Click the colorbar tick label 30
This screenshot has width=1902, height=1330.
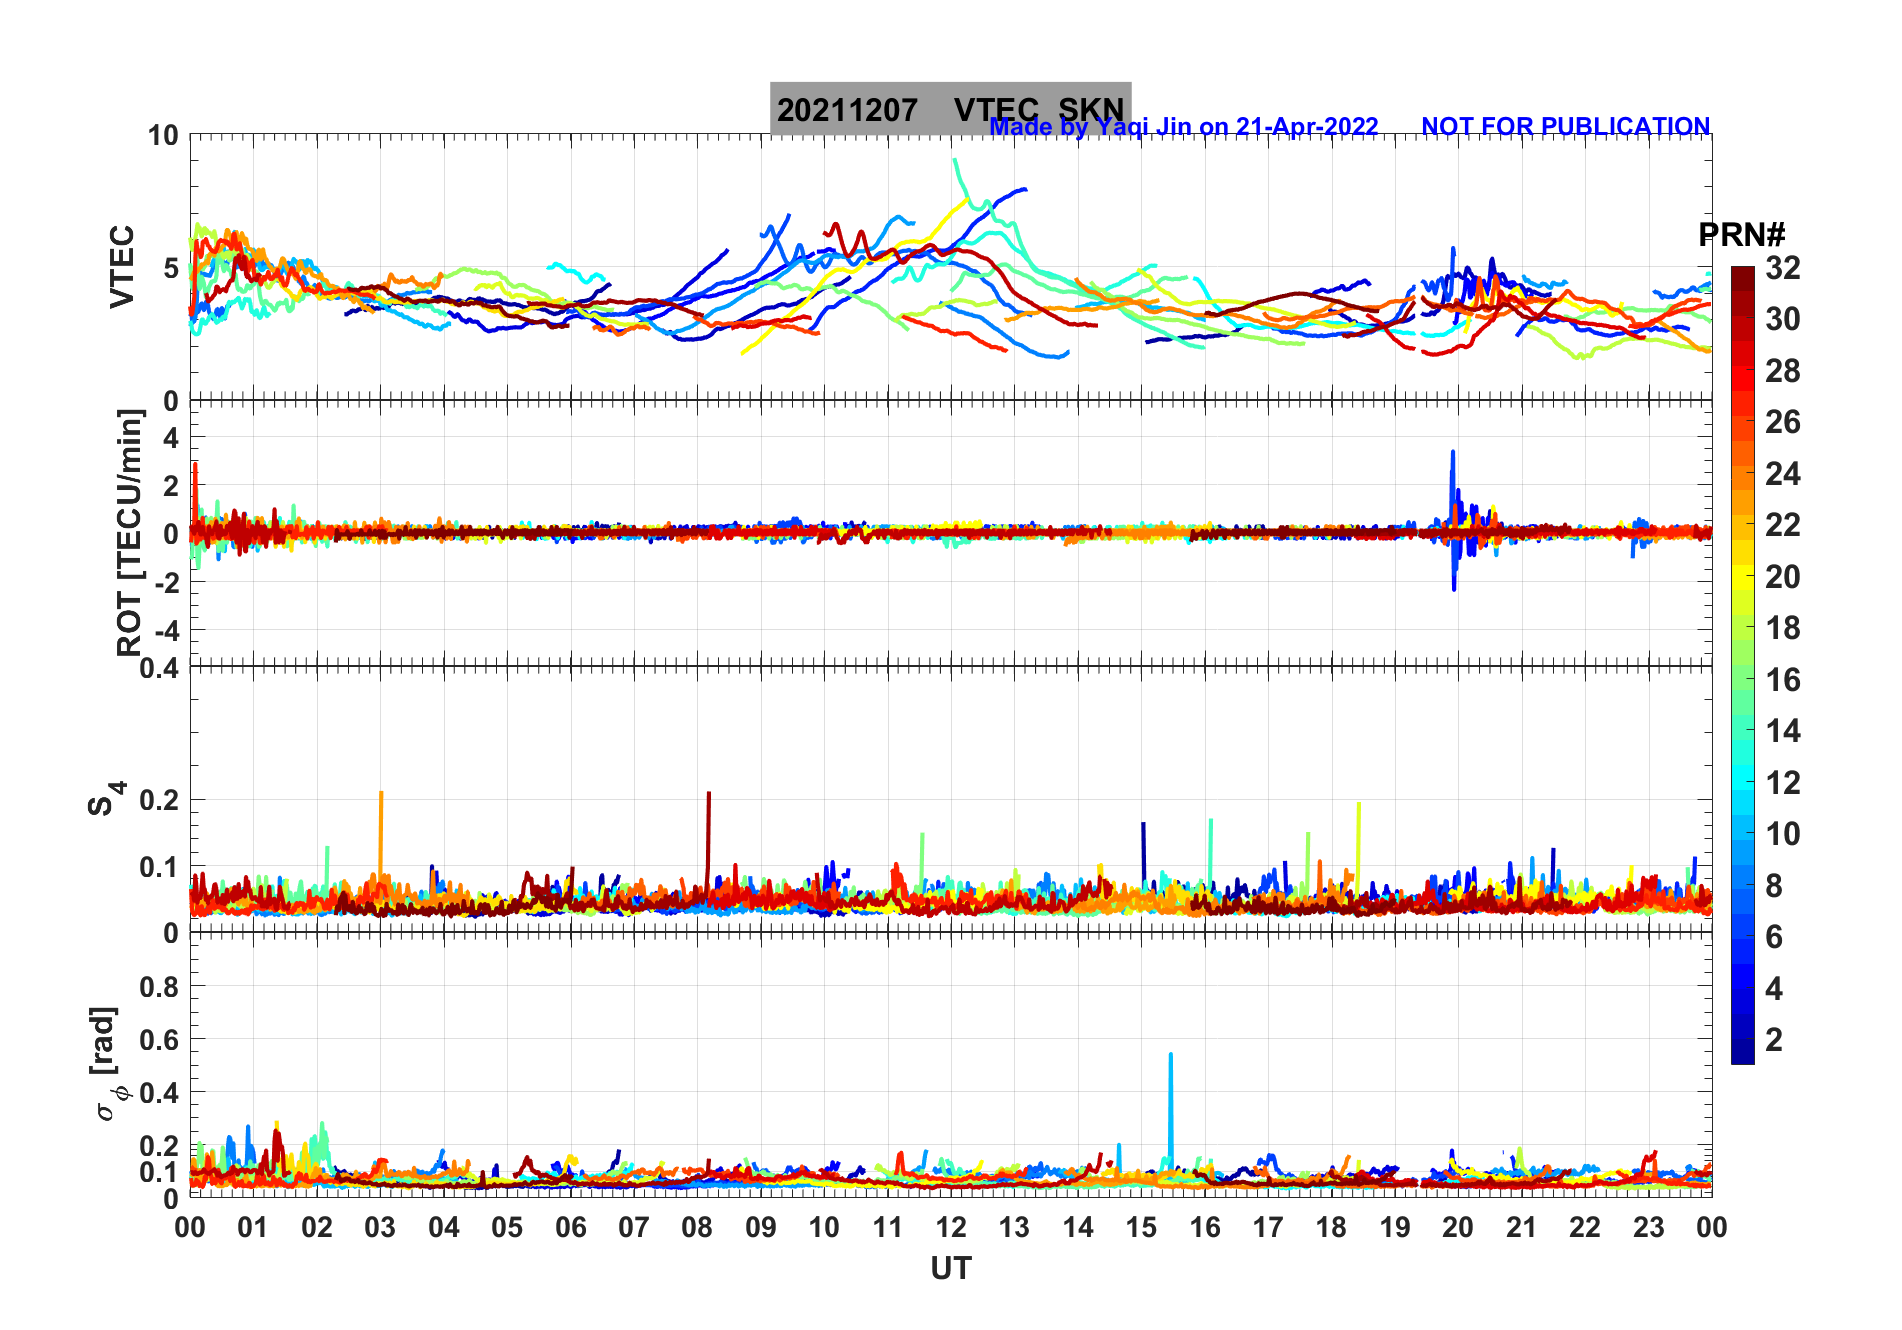(1783, 319)
